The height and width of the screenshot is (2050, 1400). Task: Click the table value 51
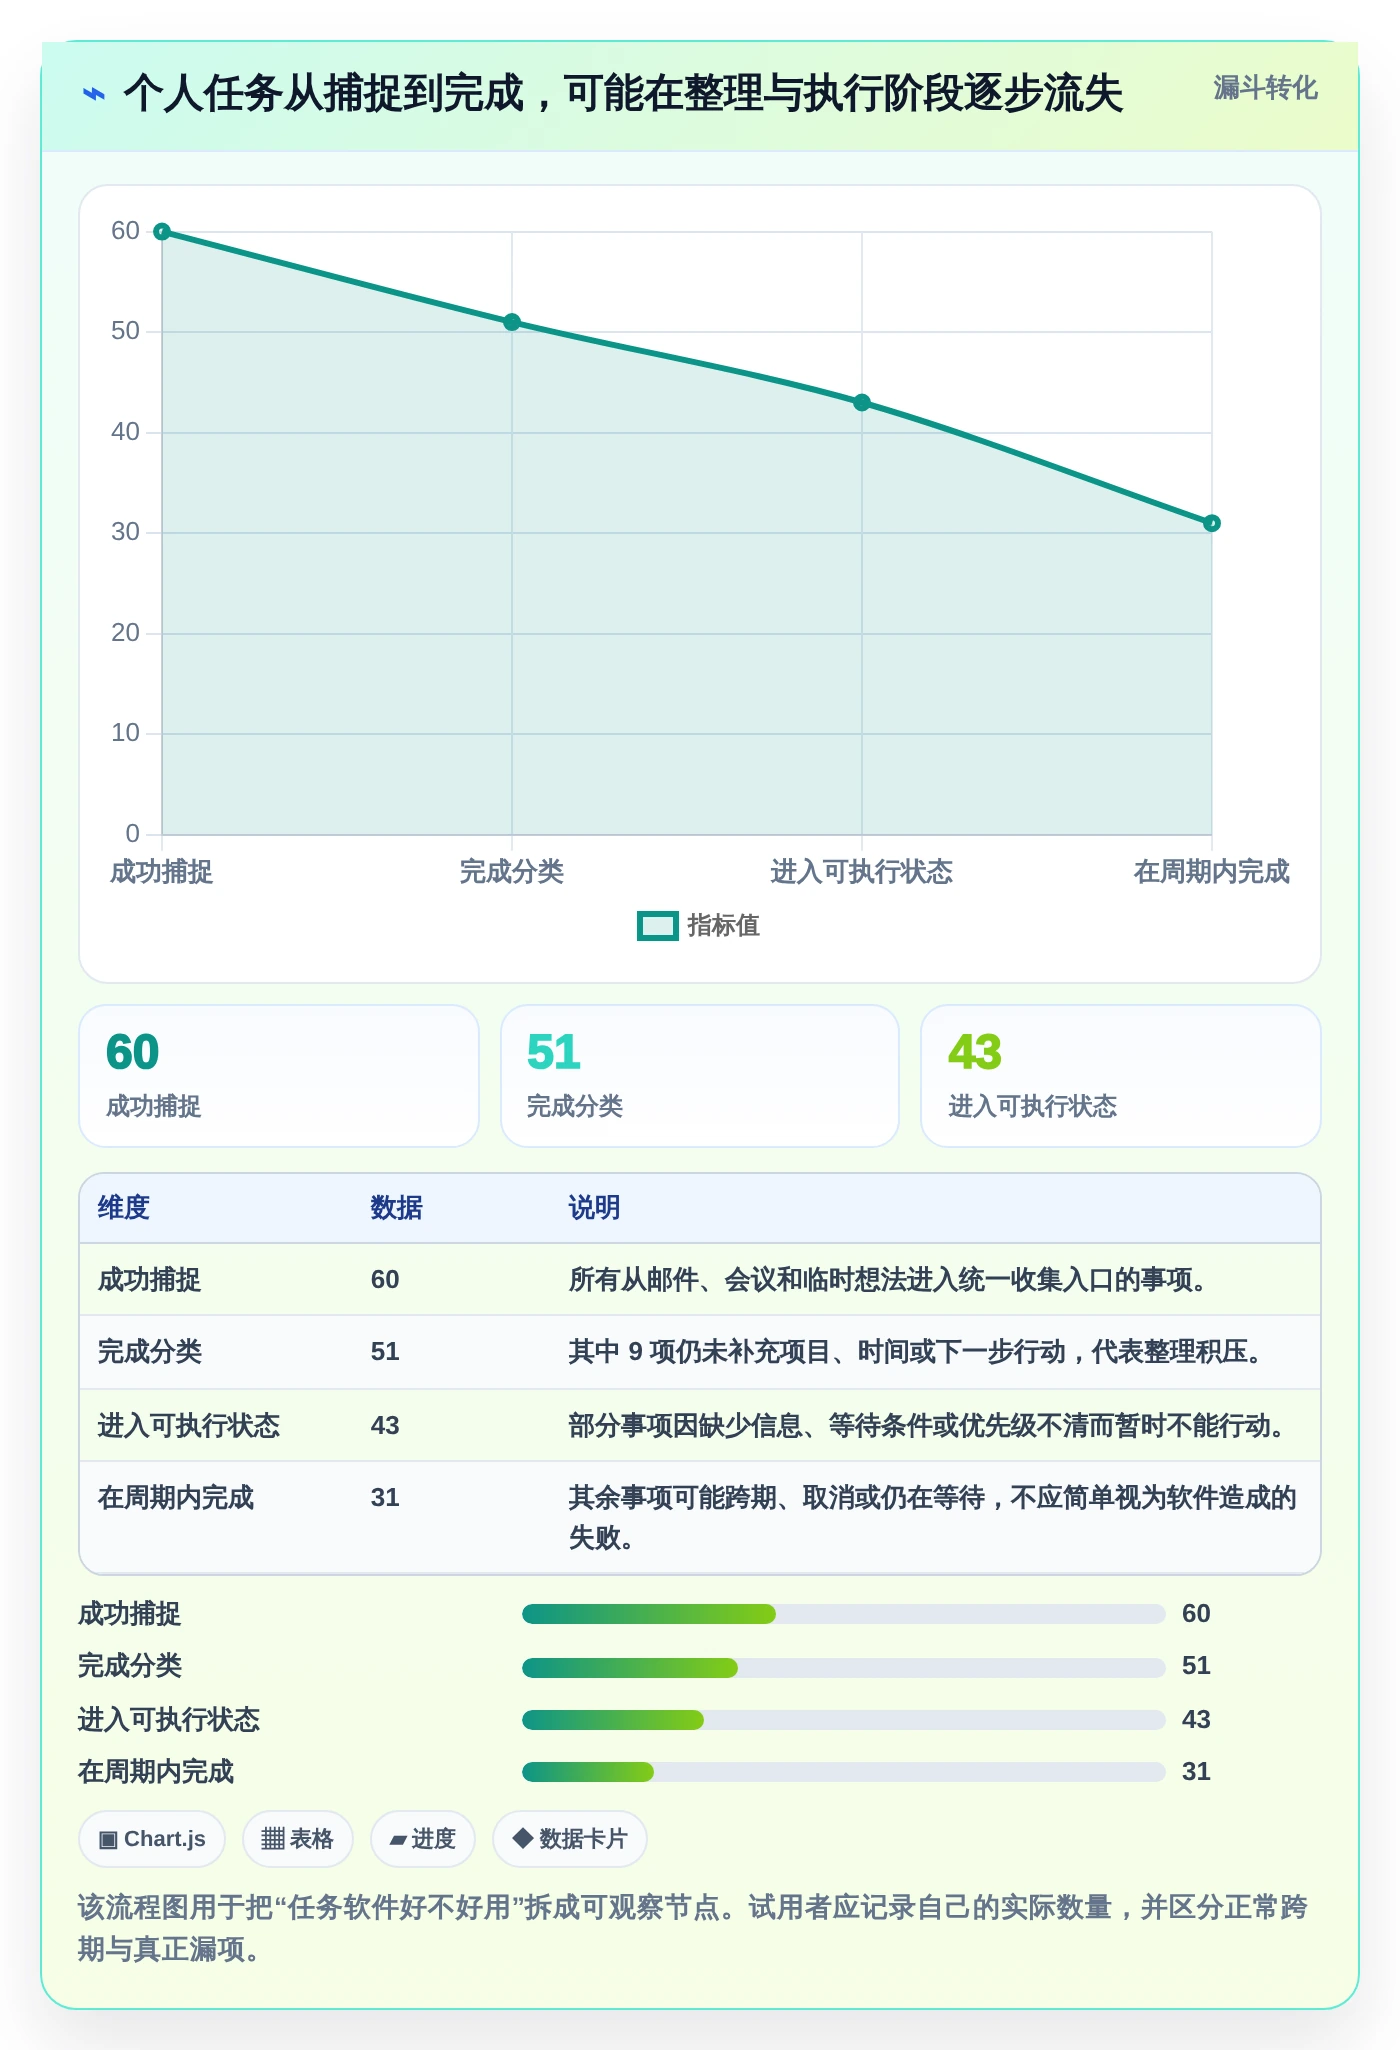click(385, 1352)
